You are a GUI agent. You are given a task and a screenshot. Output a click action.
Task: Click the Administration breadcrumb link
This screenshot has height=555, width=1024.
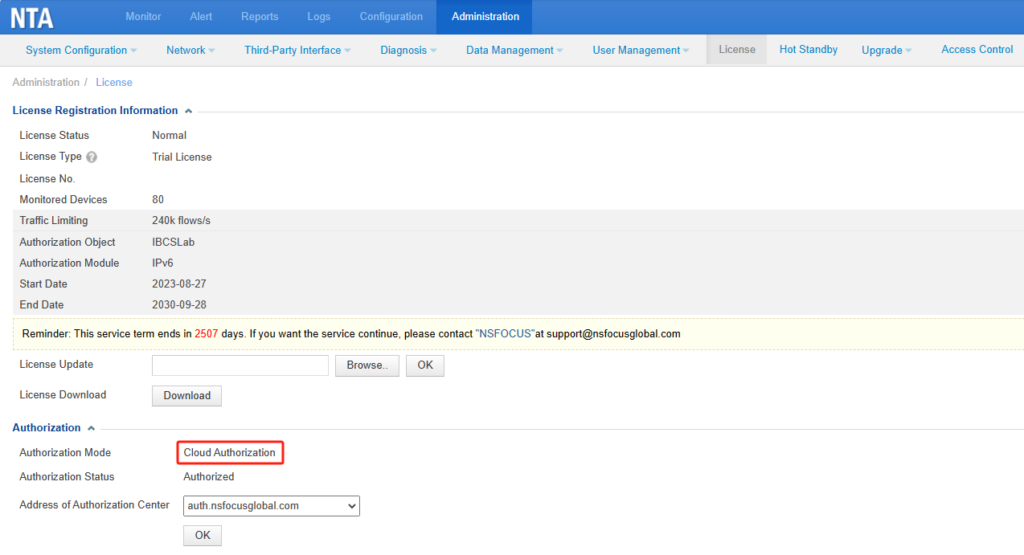tap(46, 82)
